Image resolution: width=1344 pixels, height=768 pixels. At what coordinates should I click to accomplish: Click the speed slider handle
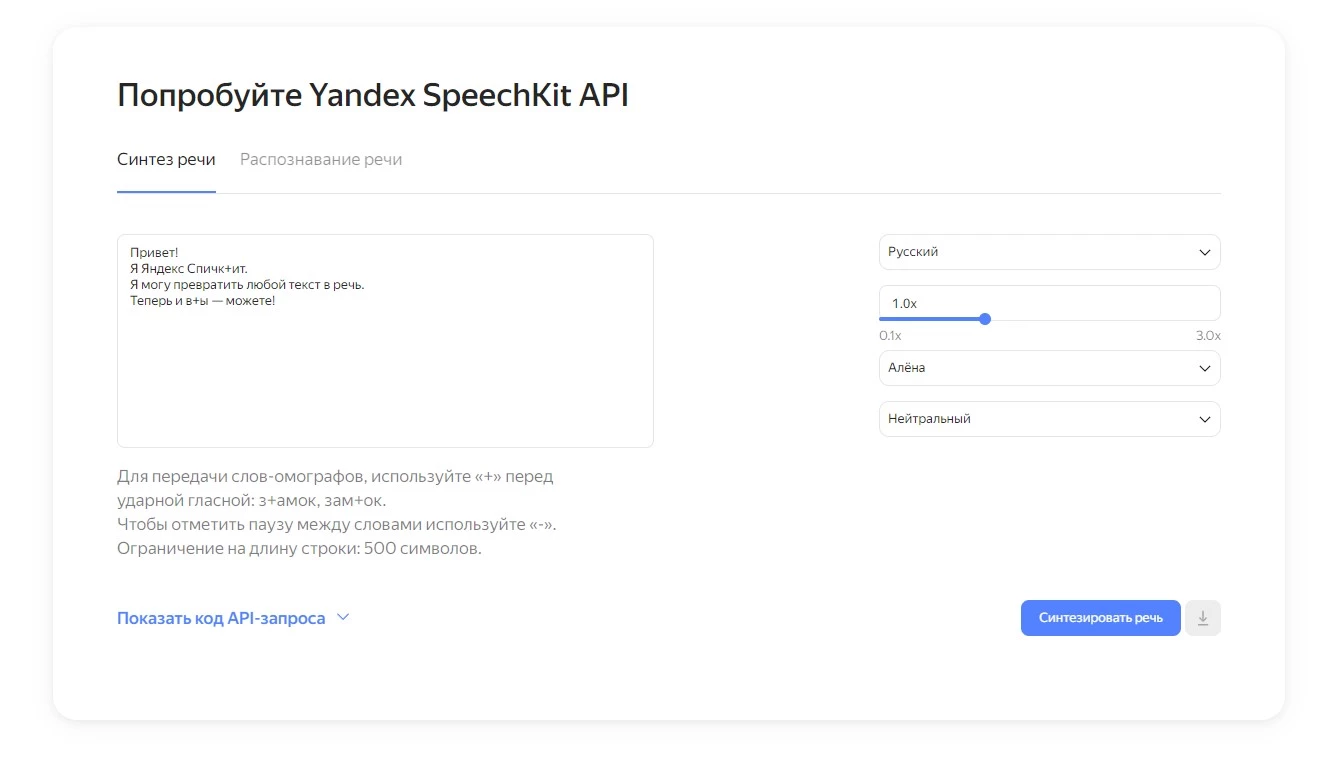click(985, 319)
